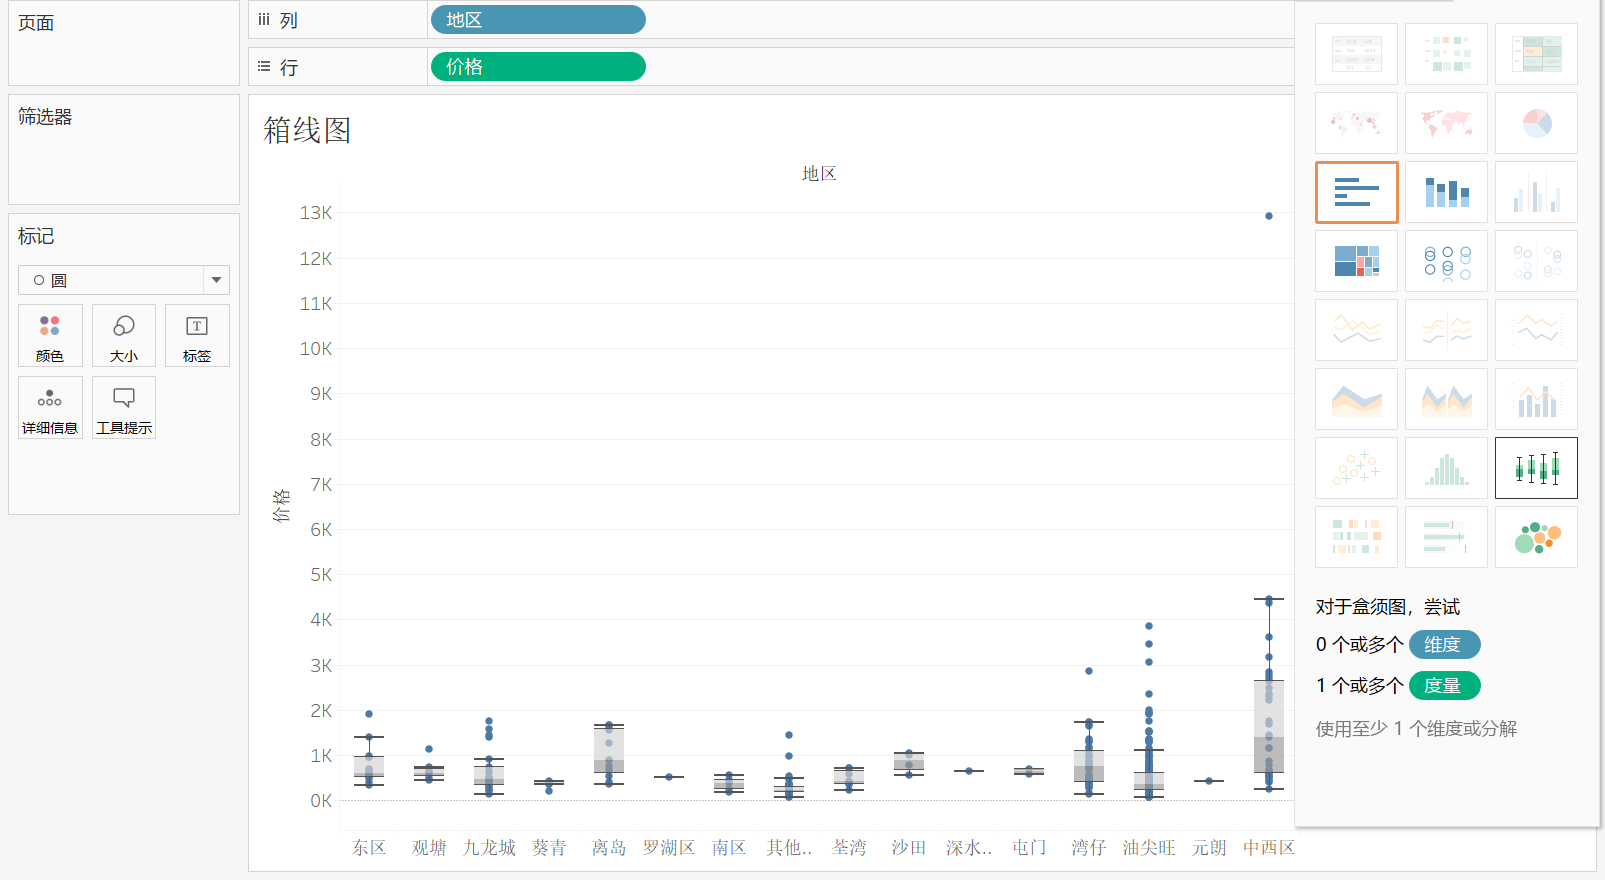
Task: Pick the packed bubbles chart type
Action: [x=1536, y=537]
